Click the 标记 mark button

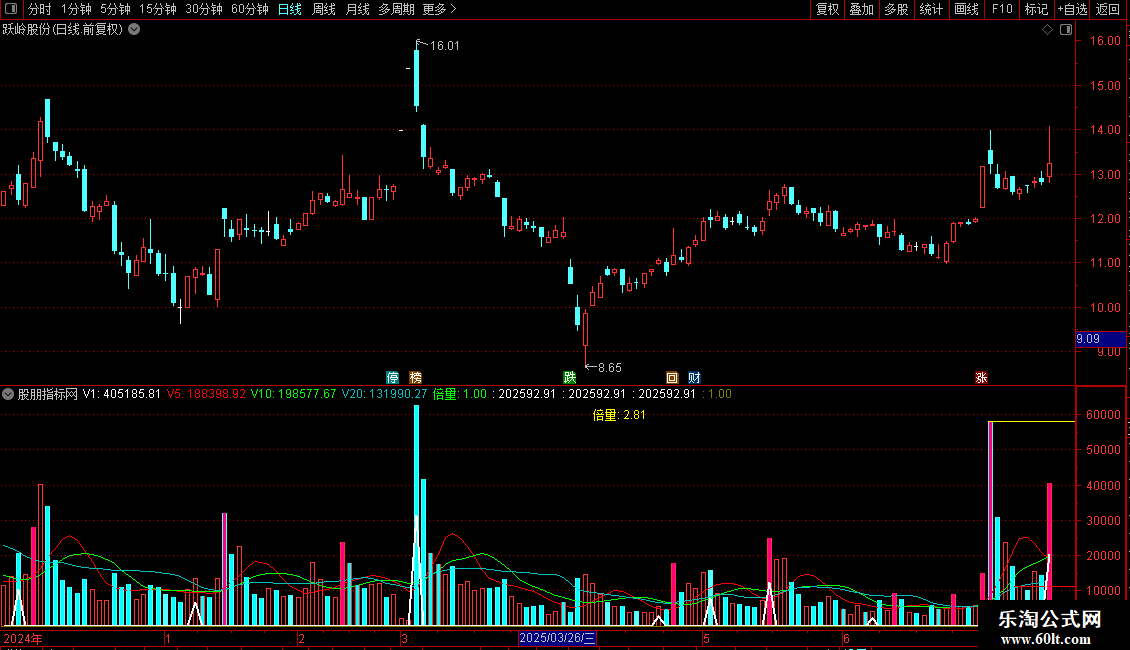pyautogui.click(x=1036, y=9)
